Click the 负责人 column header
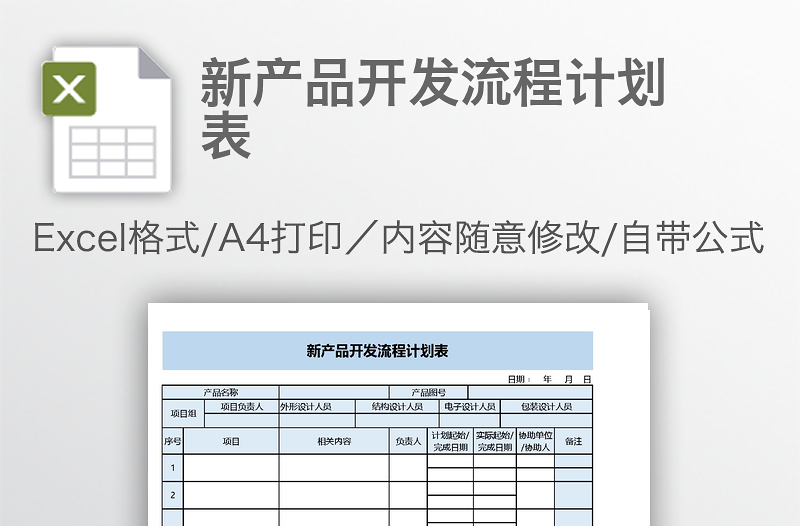Image resolution: width=800 pixels, height=526 pixels. (x=408, y=441)
